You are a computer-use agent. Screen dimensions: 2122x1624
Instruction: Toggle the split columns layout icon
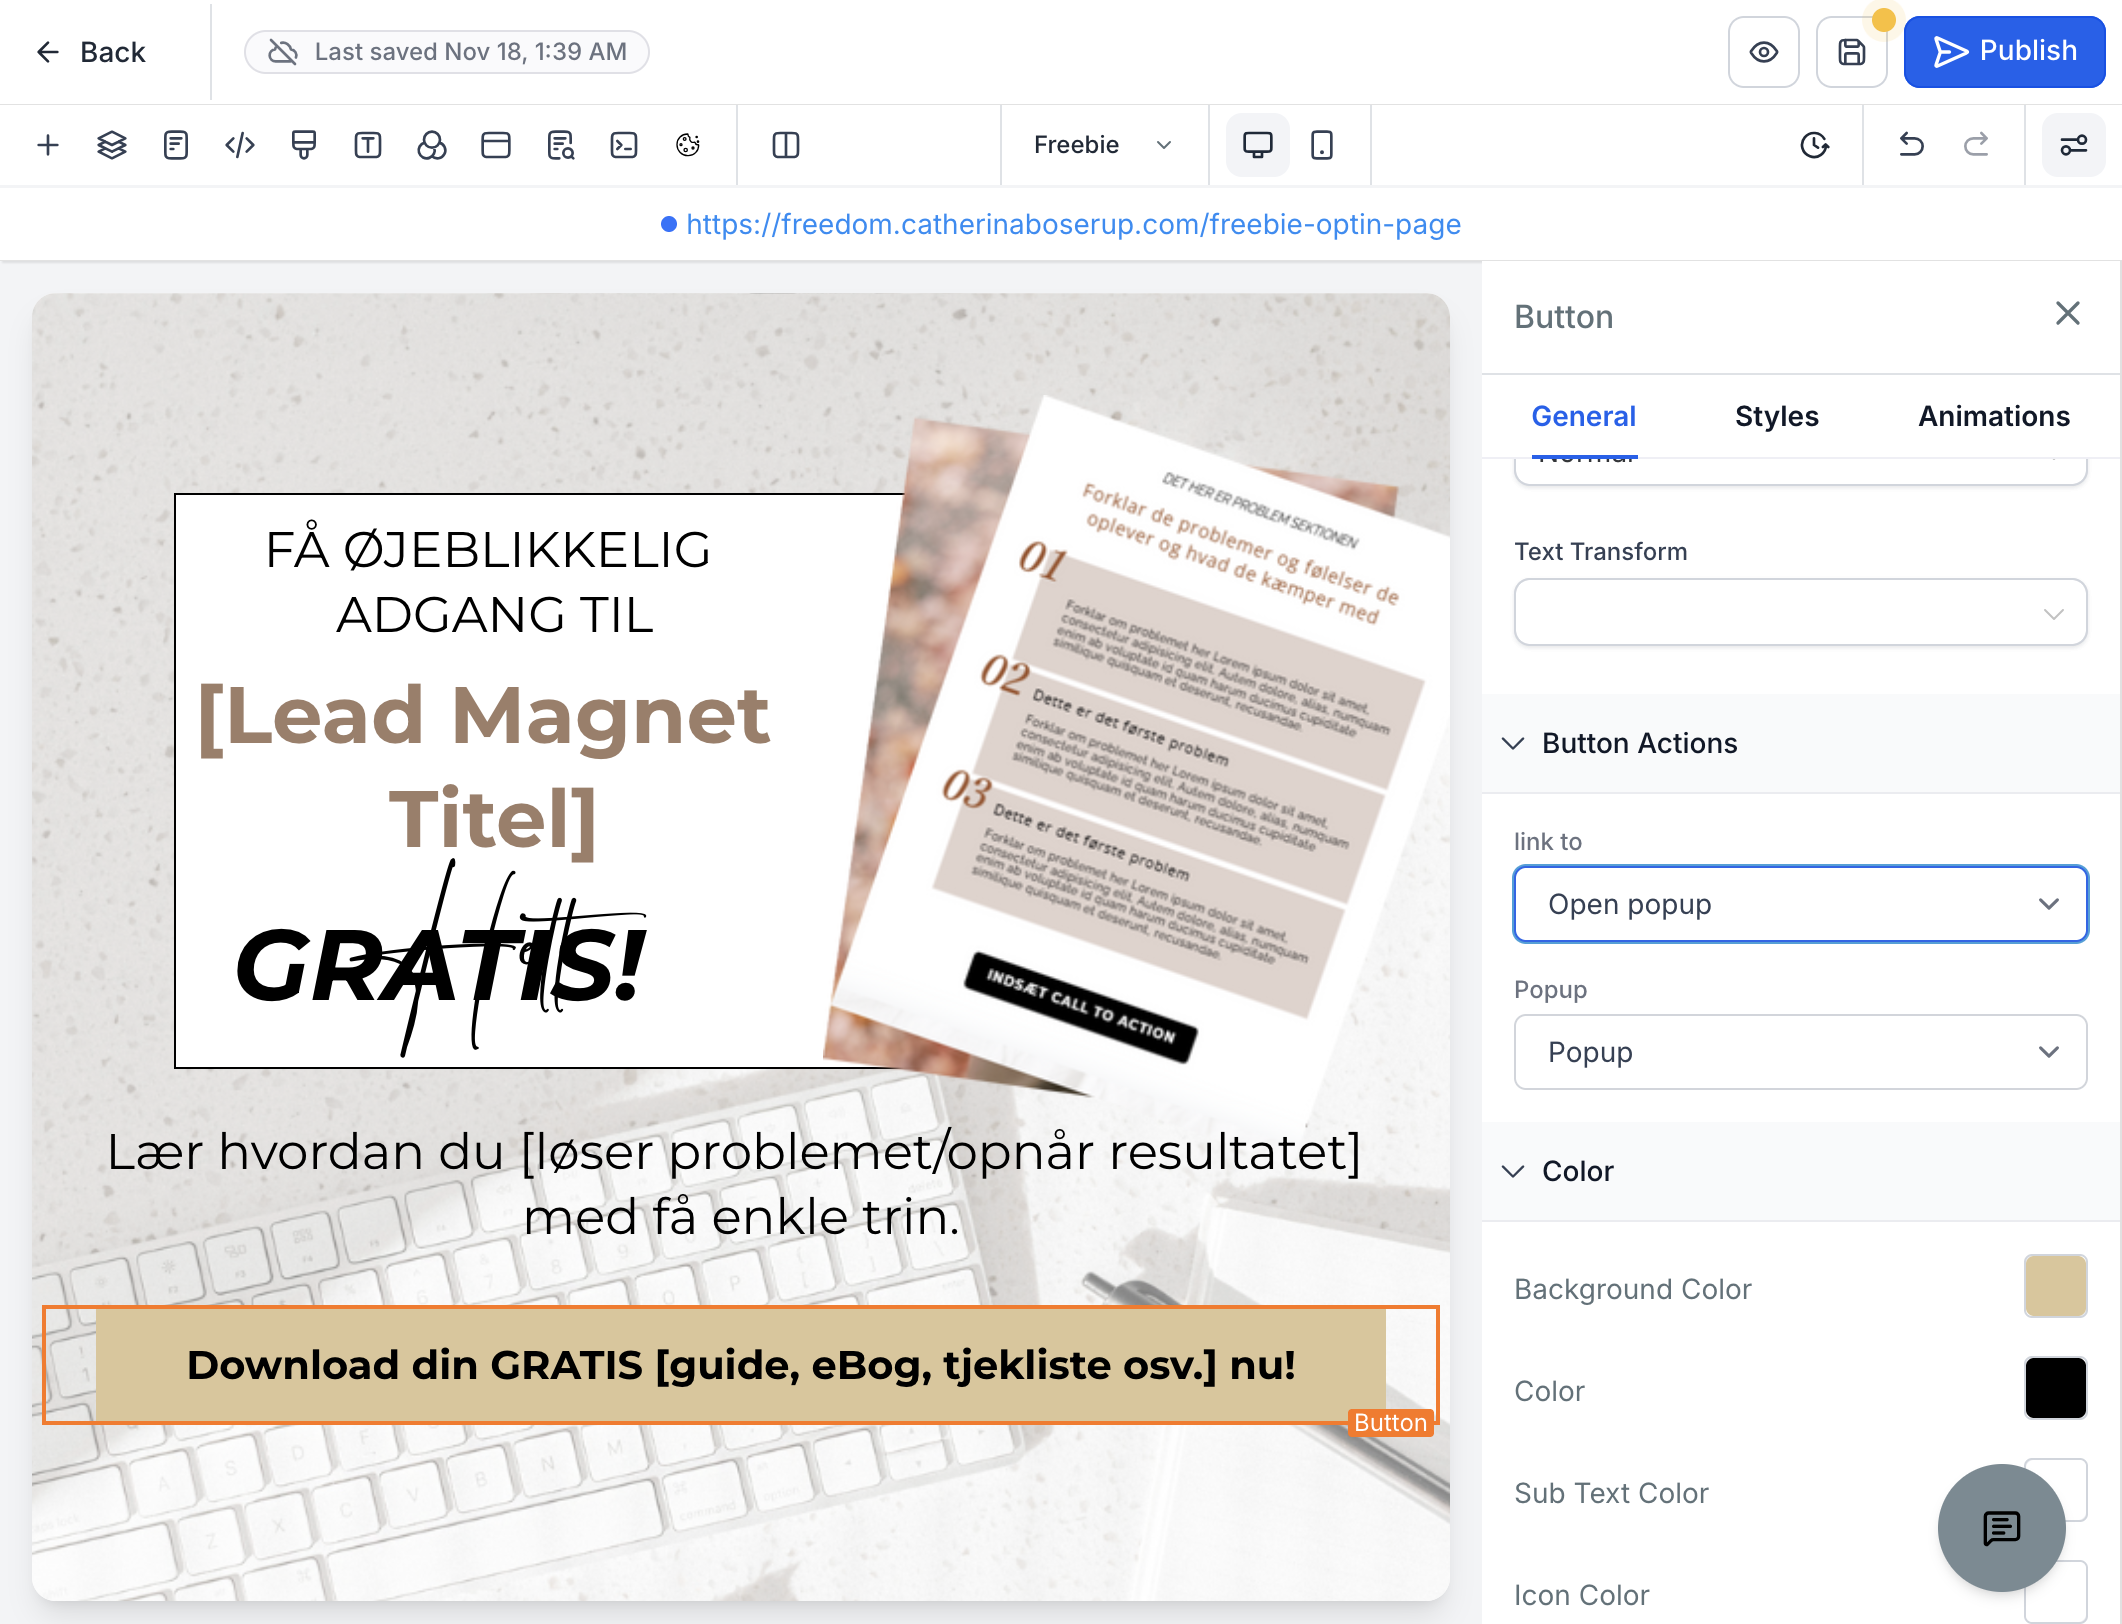click(x=786, y=146)
